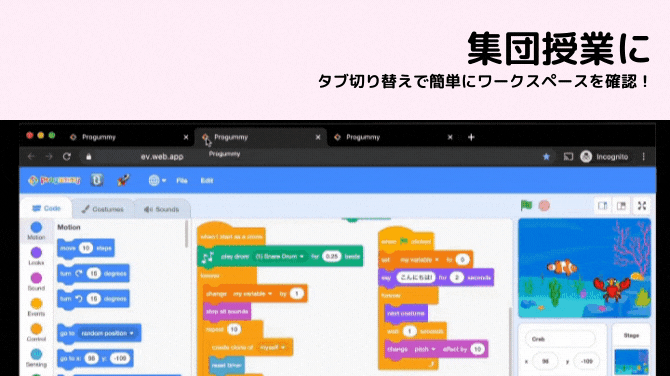Screen dimensions: 670x376
Task: Click the lock icon in address bar
Action: click(88, 157)
